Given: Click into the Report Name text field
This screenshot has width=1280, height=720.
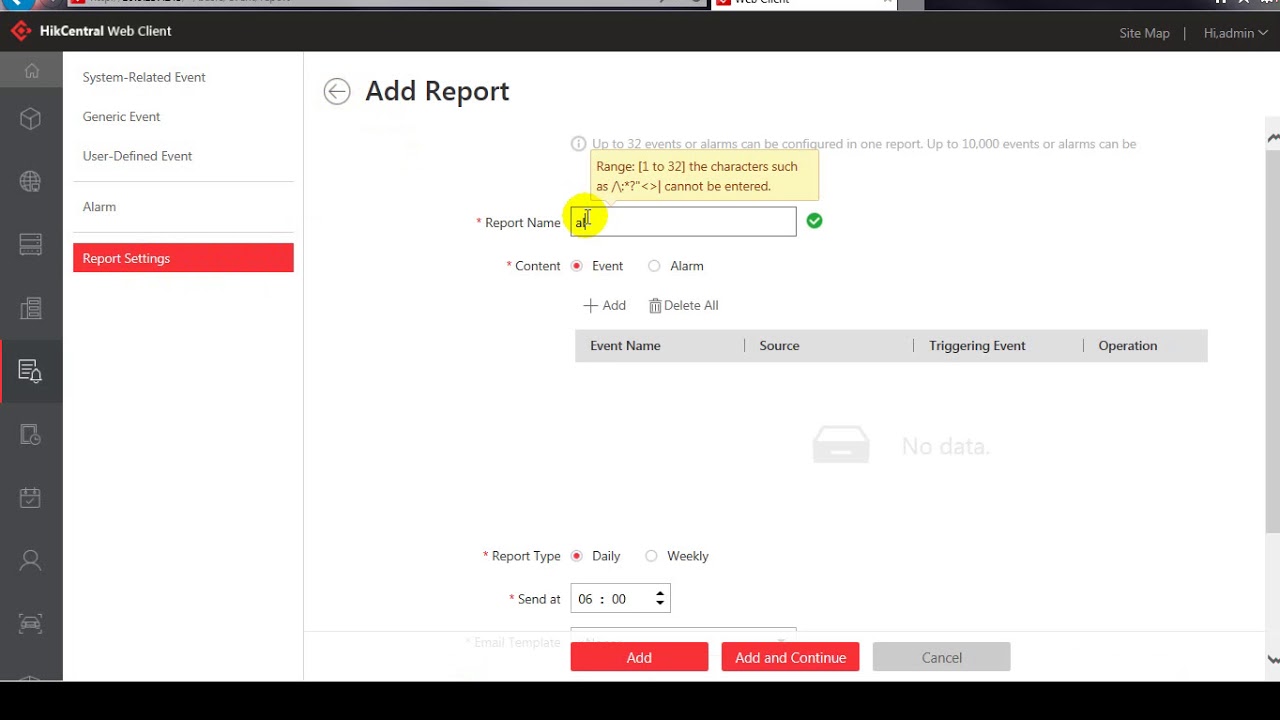Looking at the screenshot, I should click(x=690, y=222).
